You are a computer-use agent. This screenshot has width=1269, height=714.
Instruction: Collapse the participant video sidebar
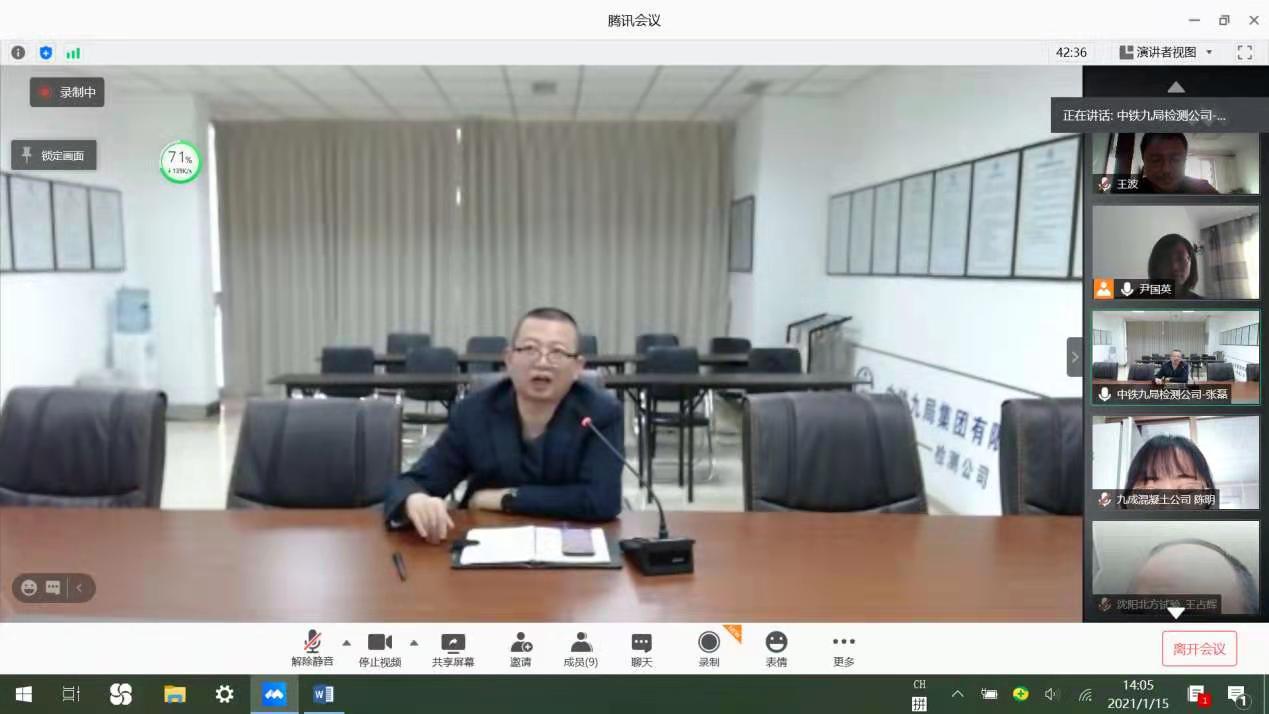pos(1075,357)
